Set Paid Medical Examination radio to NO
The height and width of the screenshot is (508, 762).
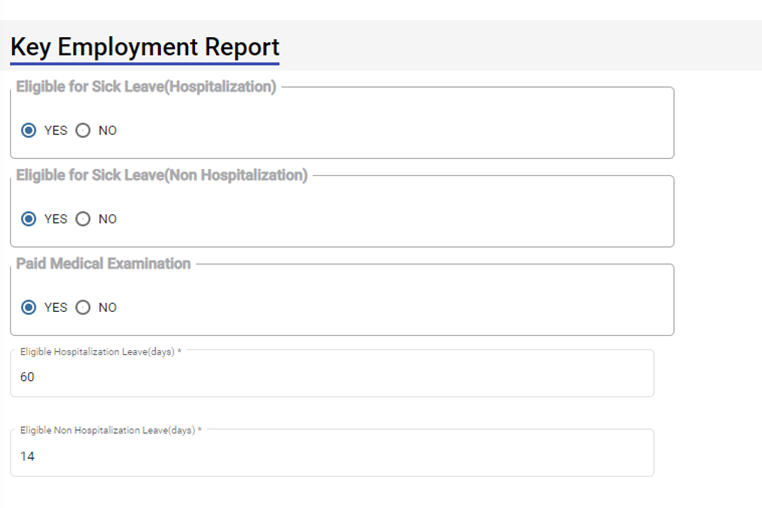pyautogui.click(x=83, y=307)
